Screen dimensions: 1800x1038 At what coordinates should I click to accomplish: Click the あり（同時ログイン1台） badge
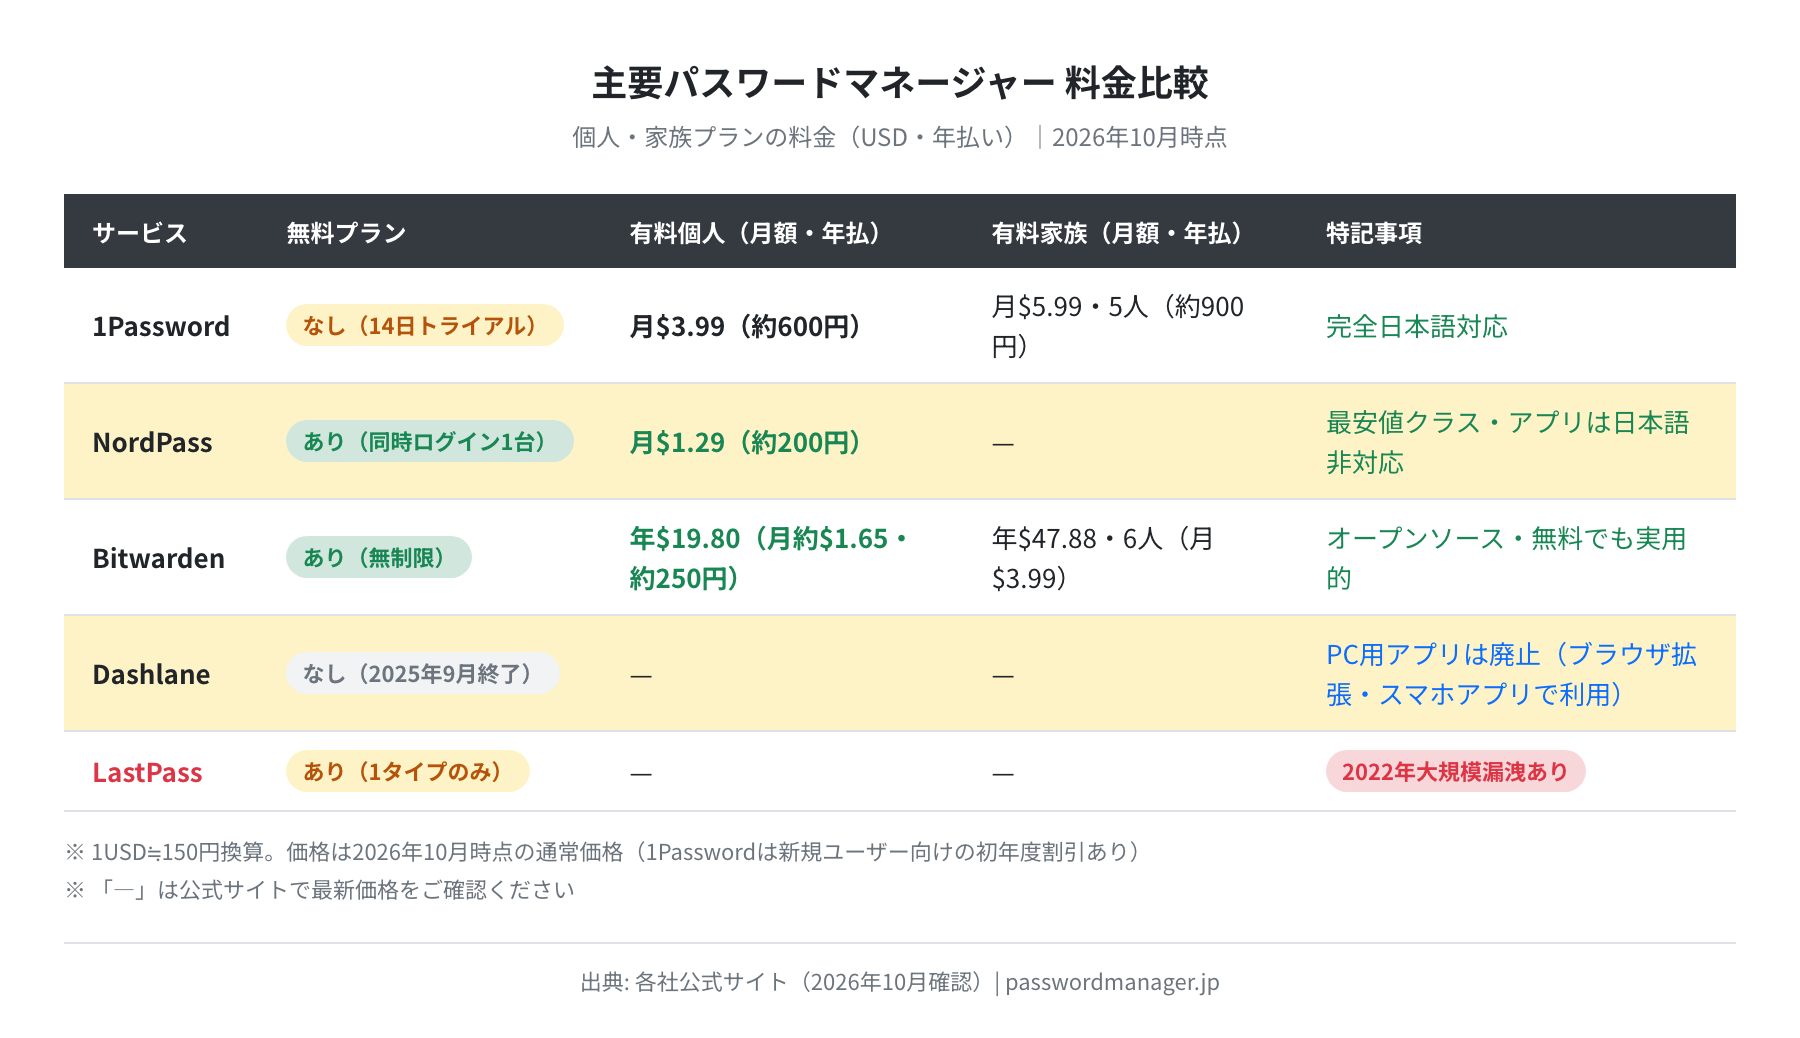click(430, 441)
